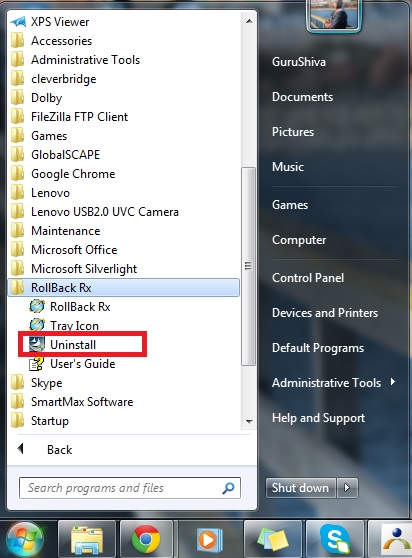412x558 pixels.
Task: Open the Shut down options arrow
Action: (347, 488)
